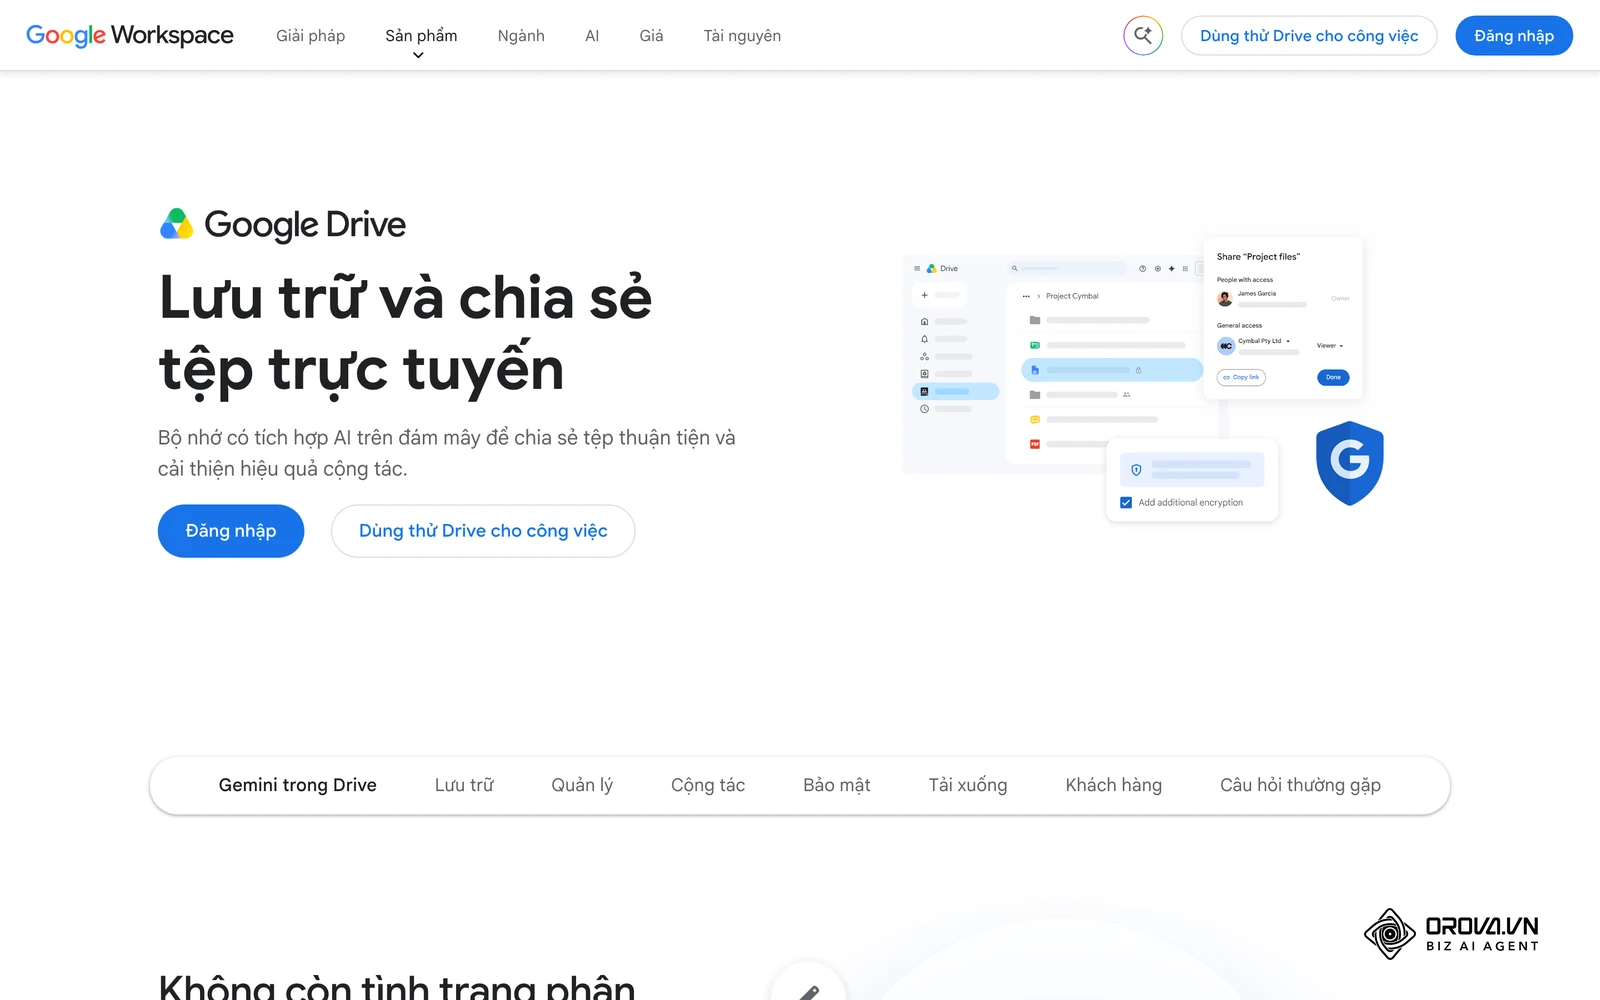Select the Gemini trong Drive tab

298,785
